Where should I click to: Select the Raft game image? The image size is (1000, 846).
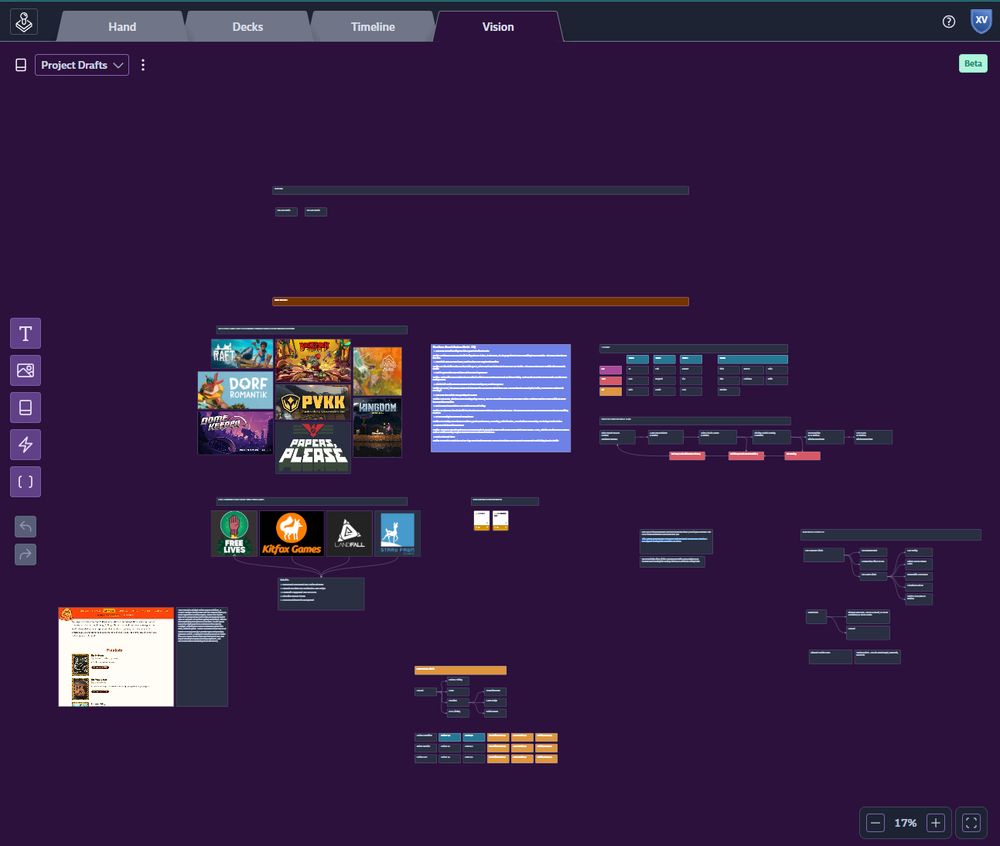coord(242,354)
